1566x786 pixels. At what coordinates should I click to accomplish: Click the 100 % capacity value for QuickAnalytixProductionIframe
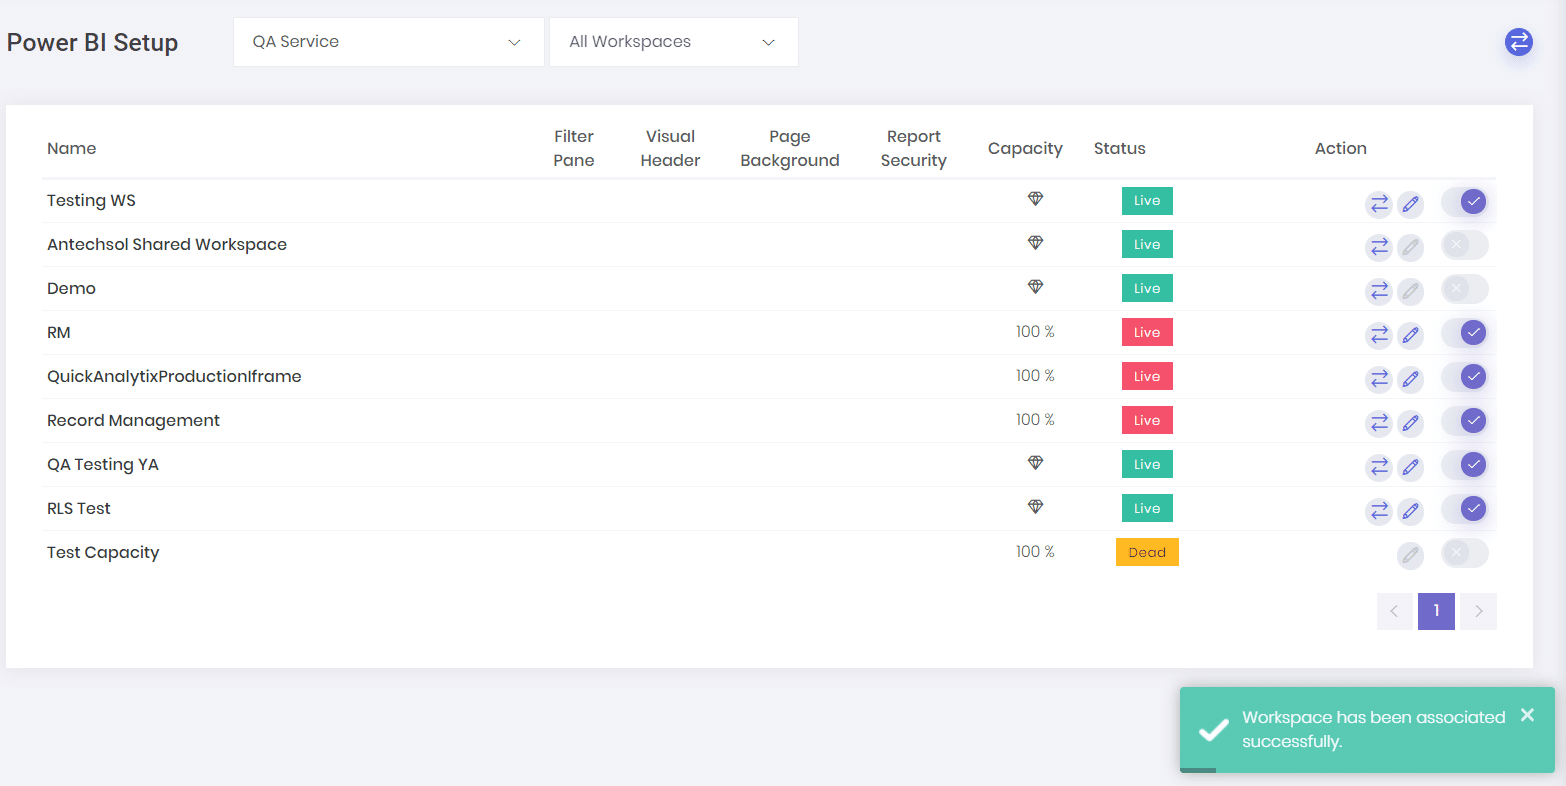[1035, 375]
